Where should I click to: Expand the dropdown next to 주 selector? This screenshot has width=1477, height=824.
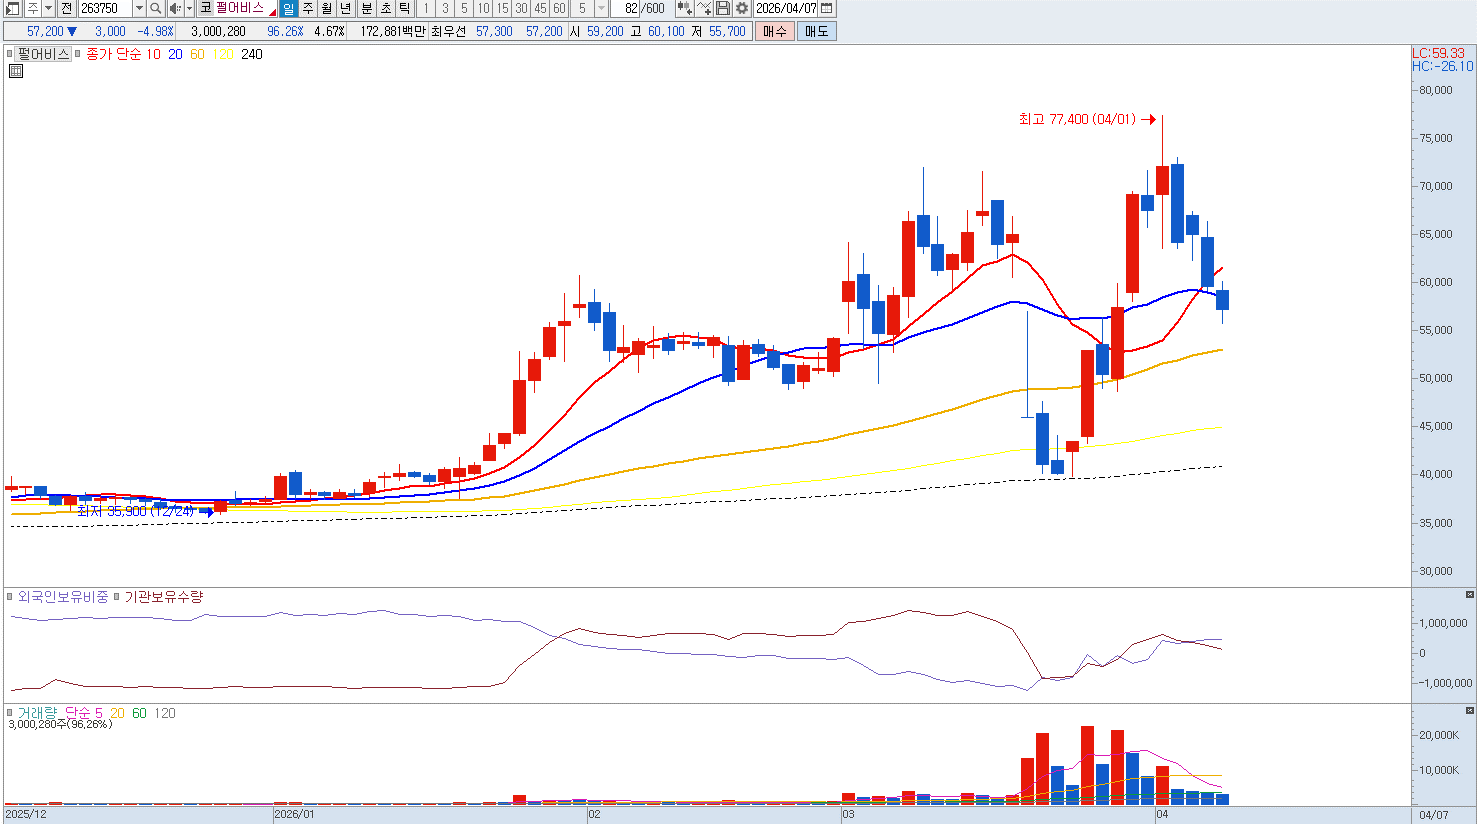(48, 8)
